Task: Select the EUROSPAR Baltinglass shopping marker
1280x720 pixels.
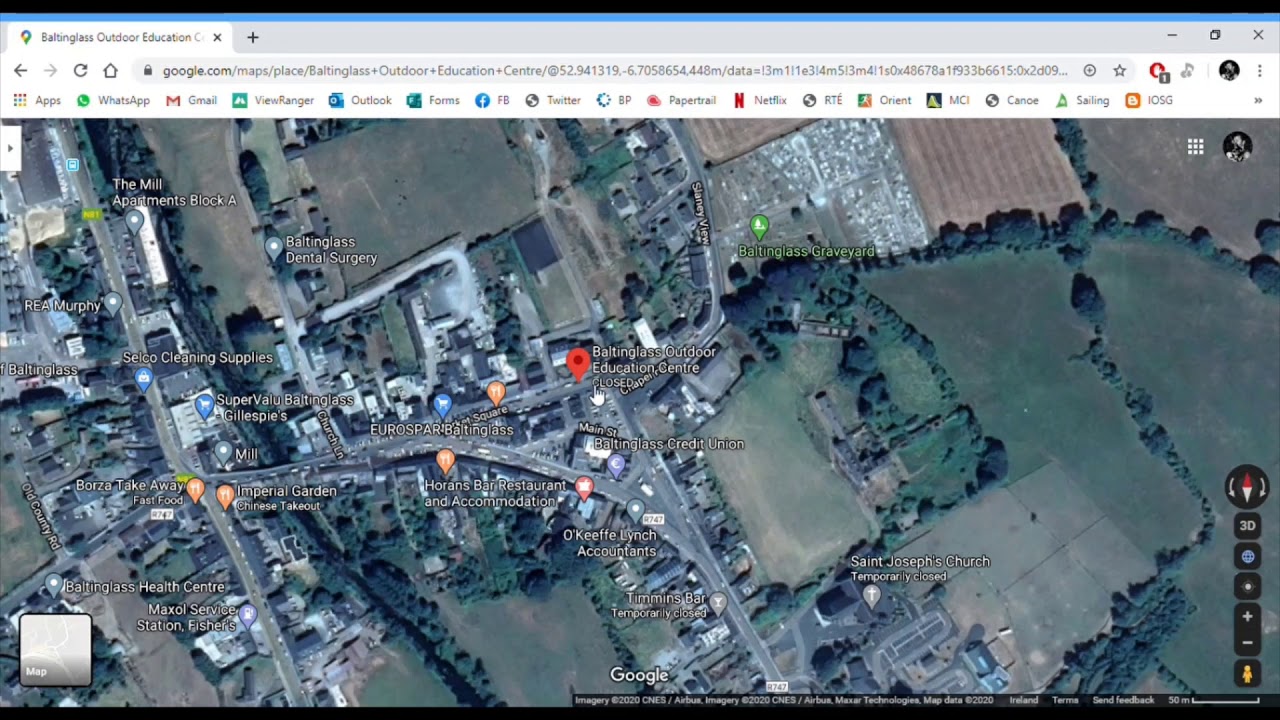Action: [x=443, y=404]
